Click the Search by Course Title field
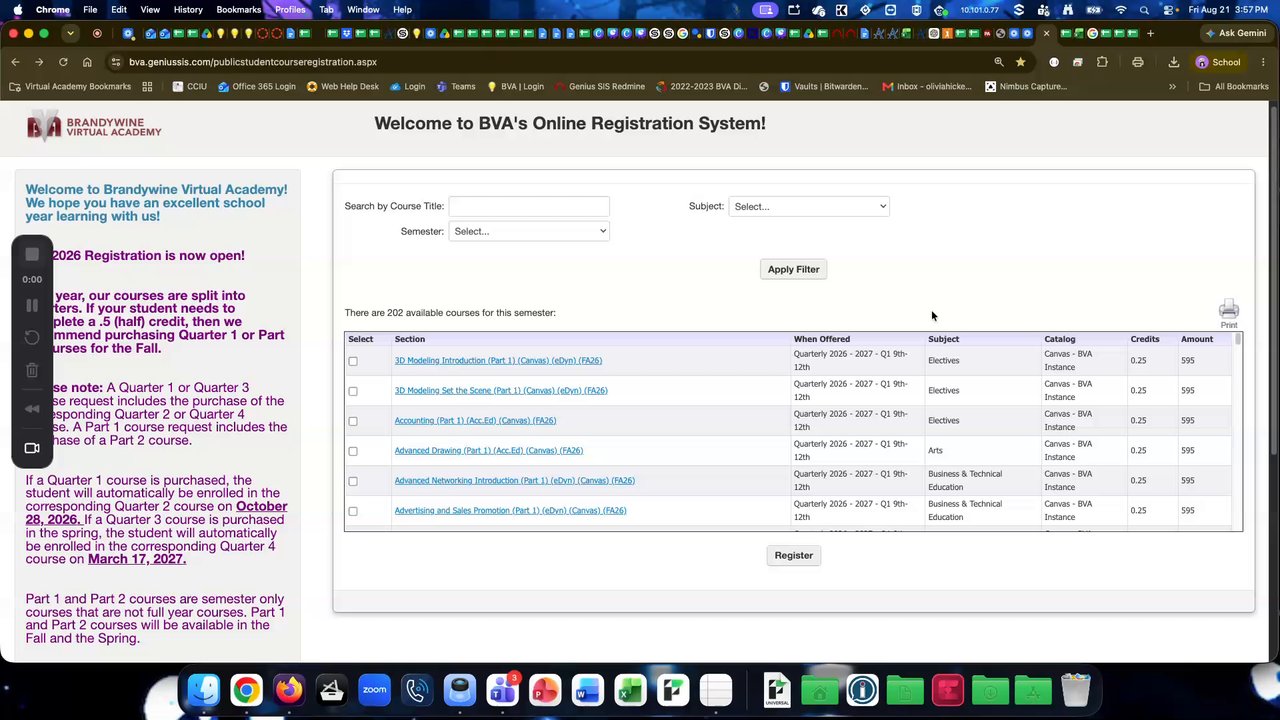 tap(528, 206)
